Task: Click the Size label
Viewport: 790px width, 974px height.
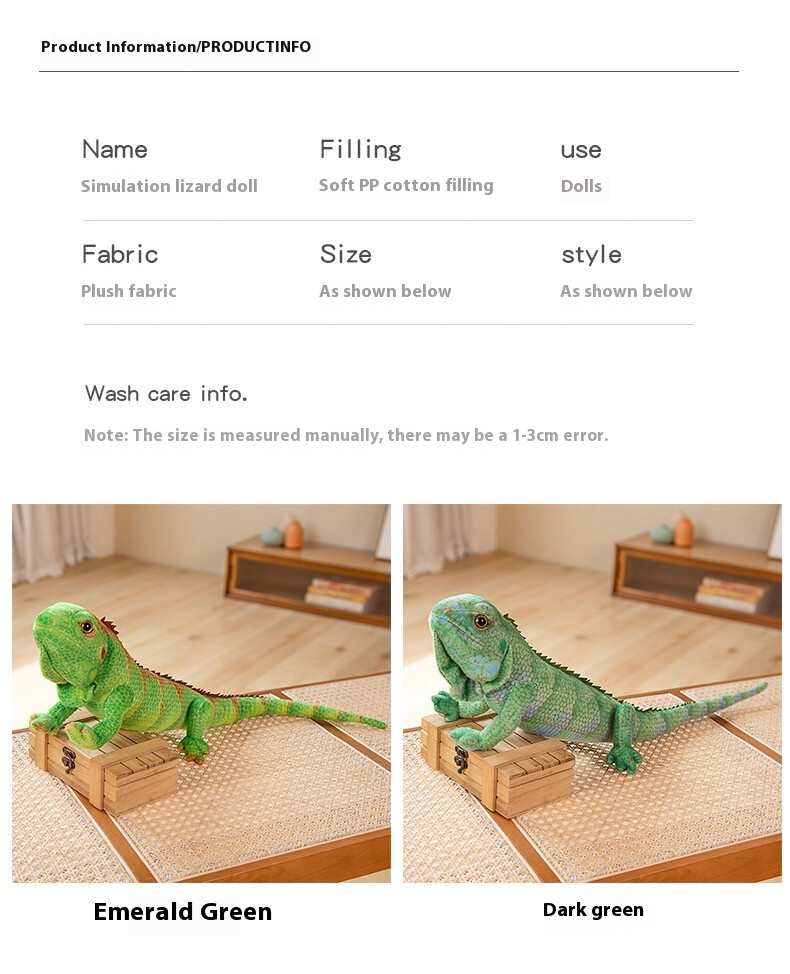Action: [x=346, y=255]
